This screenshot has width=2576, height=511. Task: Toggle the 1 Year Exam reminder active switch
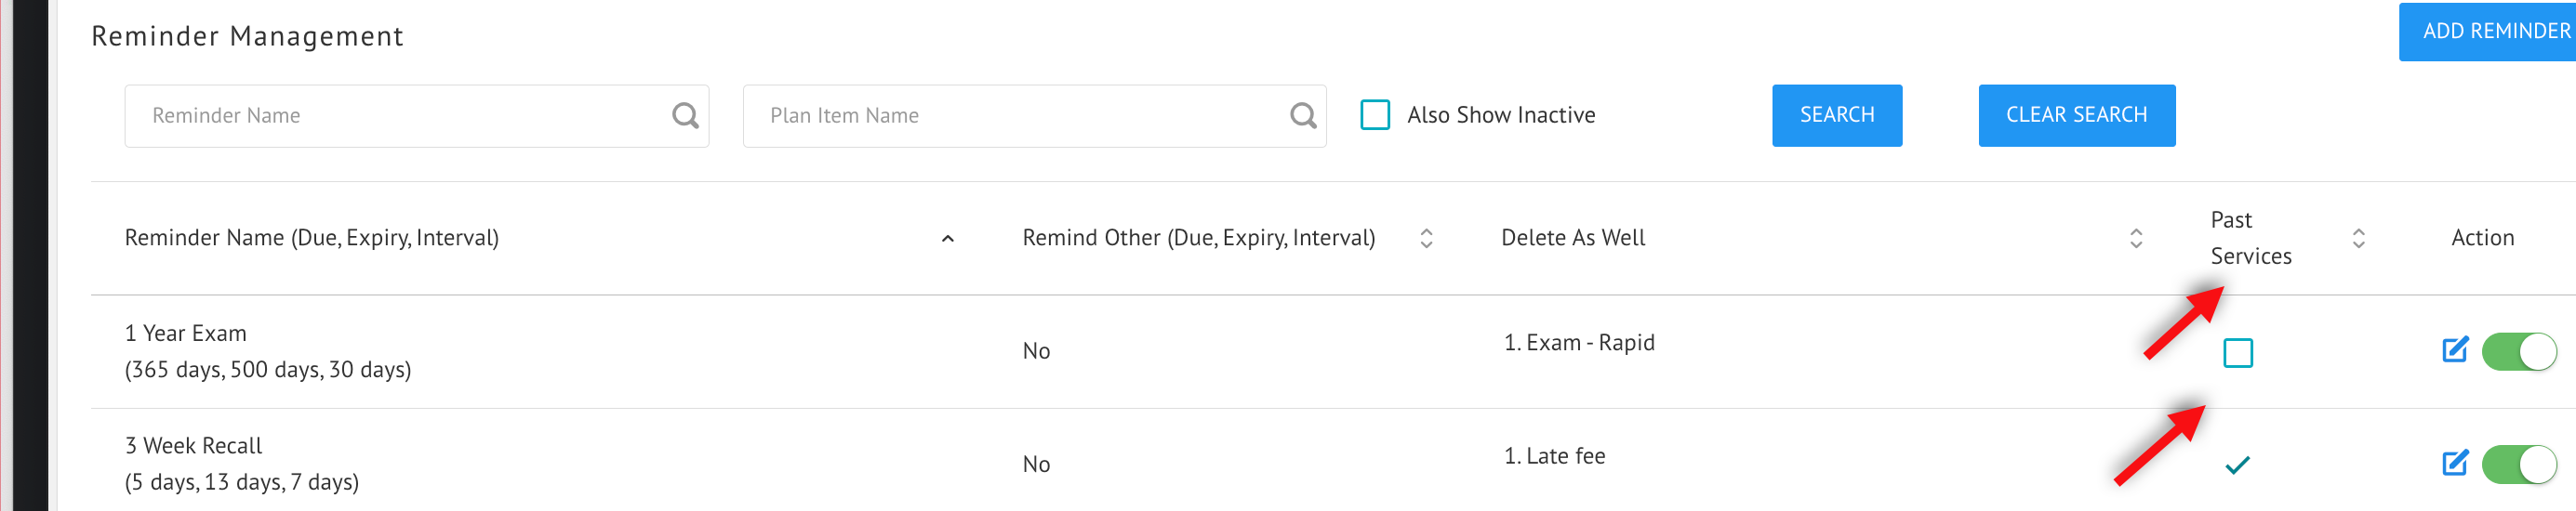point(2519,352)
